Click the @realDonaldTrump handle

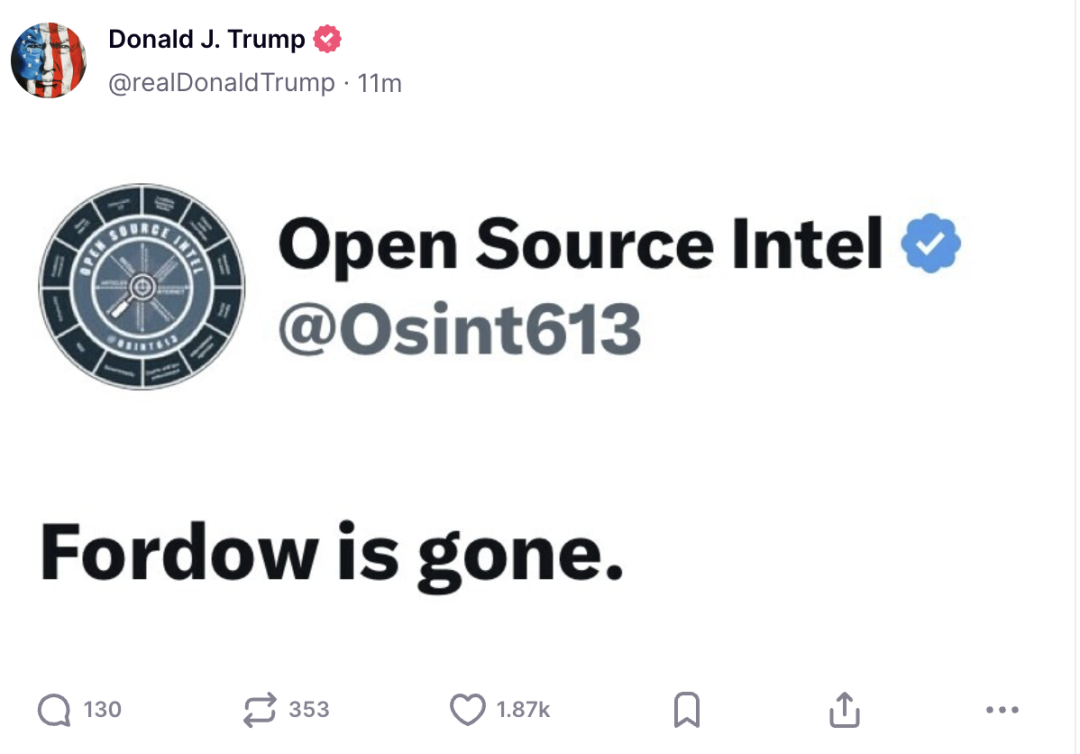click(x=221, y=83)
